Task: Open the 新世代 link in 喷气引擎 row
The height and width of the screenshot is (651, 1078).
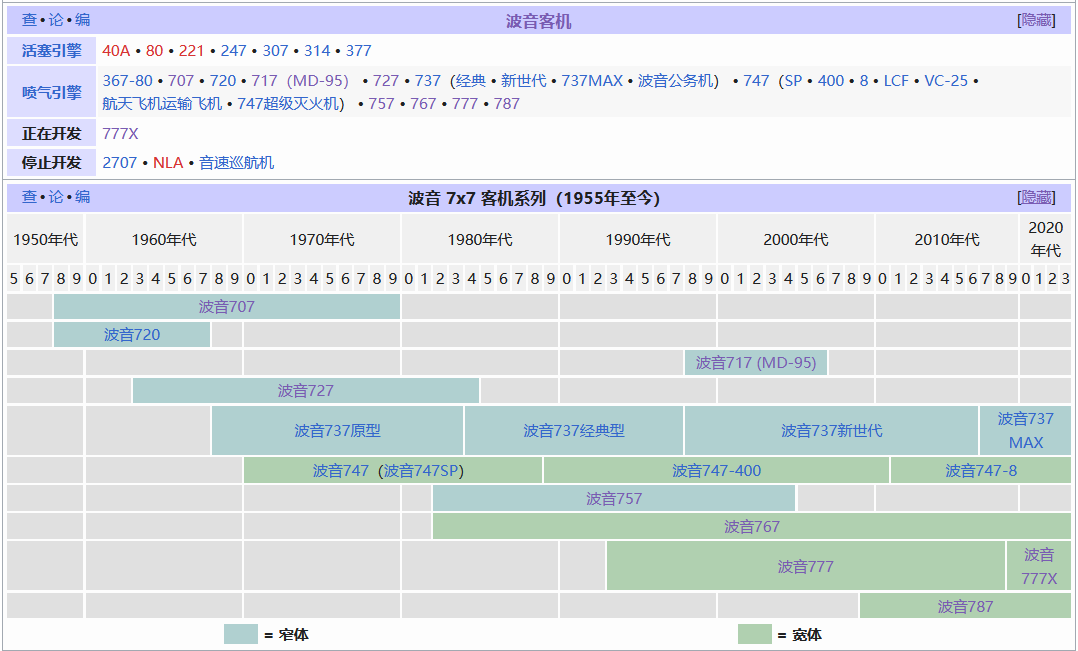Action: [x=523, y=81]
